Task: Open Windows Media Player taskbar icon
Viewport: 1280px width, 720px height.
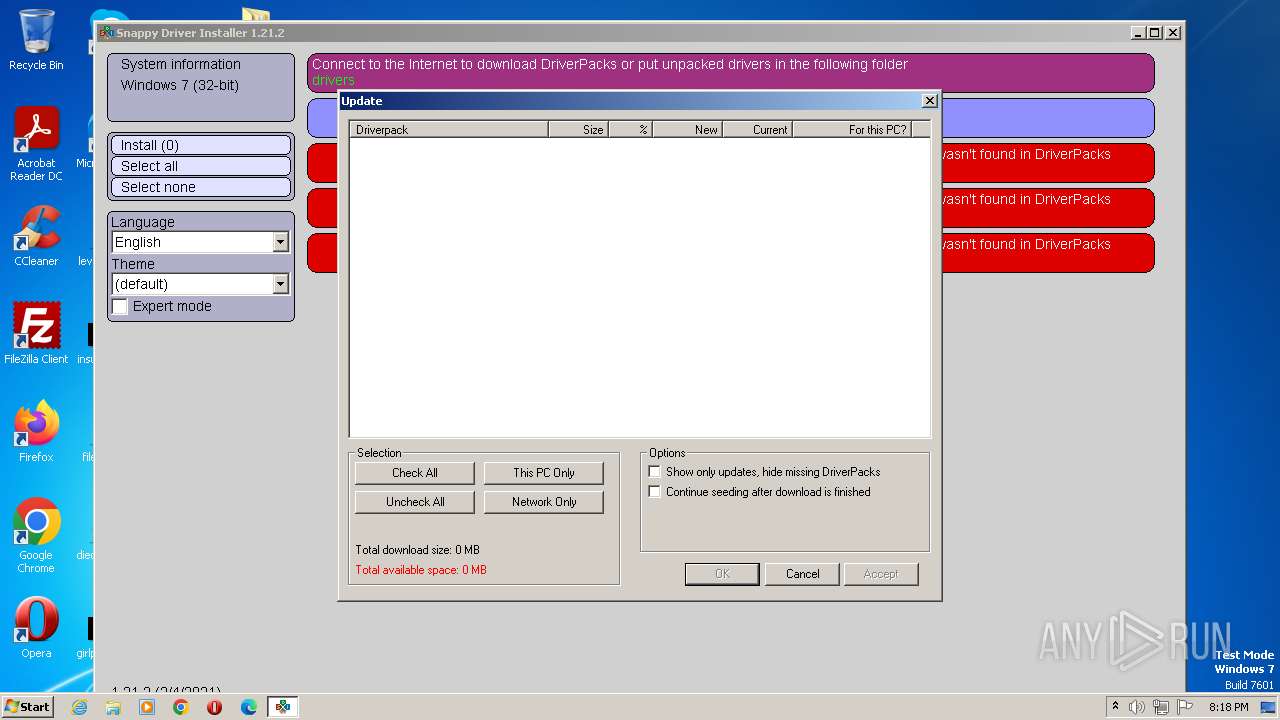Action: tap(147, 707)
